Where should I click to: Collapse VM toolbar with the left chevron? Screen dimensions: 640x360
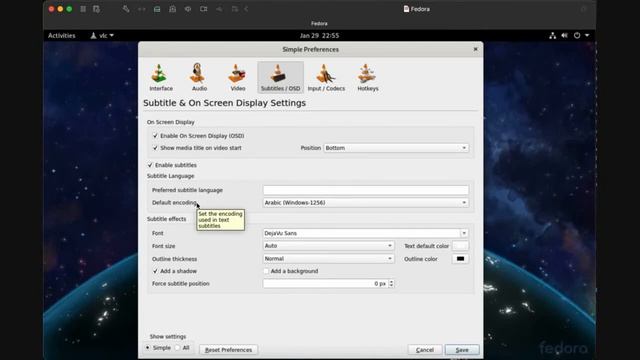click(246, 9)
